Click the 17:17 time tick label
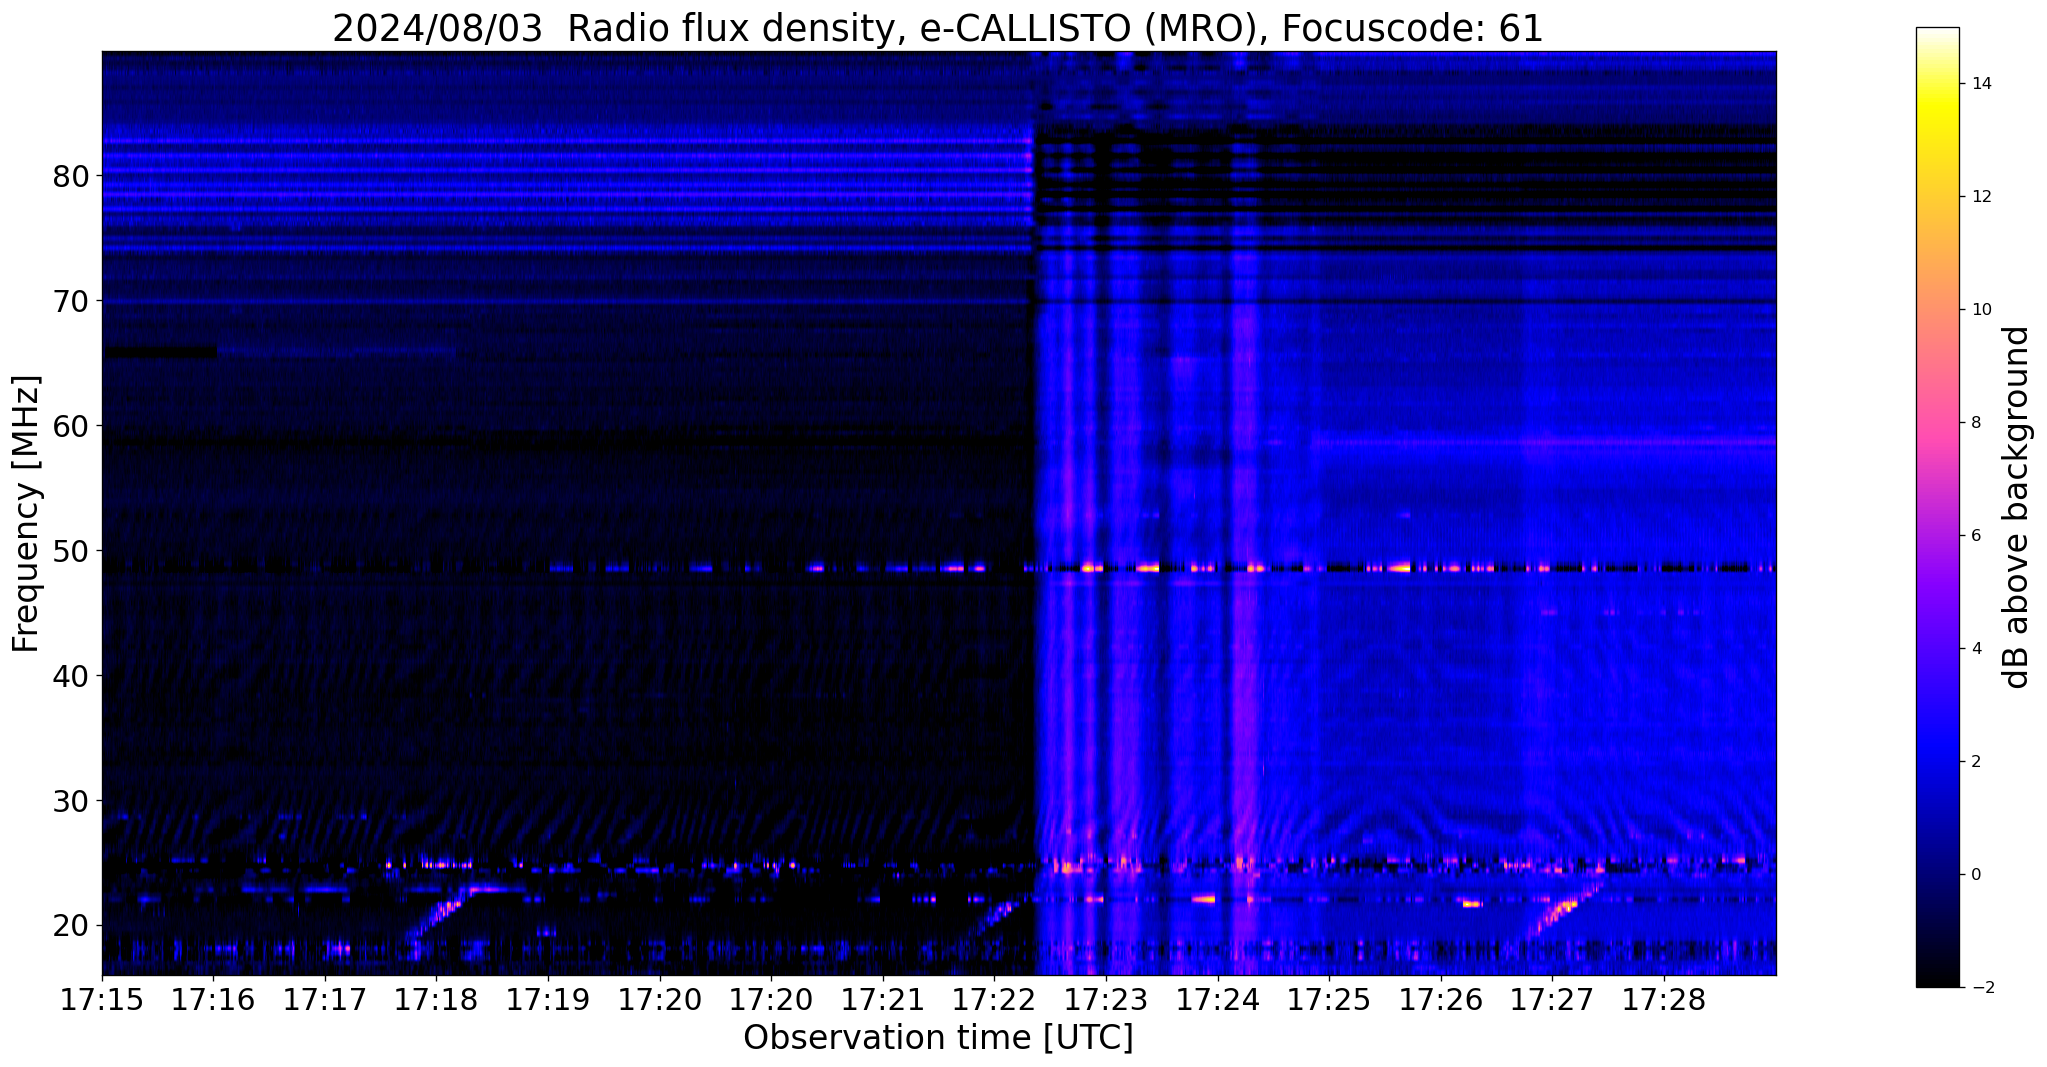2047x1067 pixels. (x=325, y=1000)
